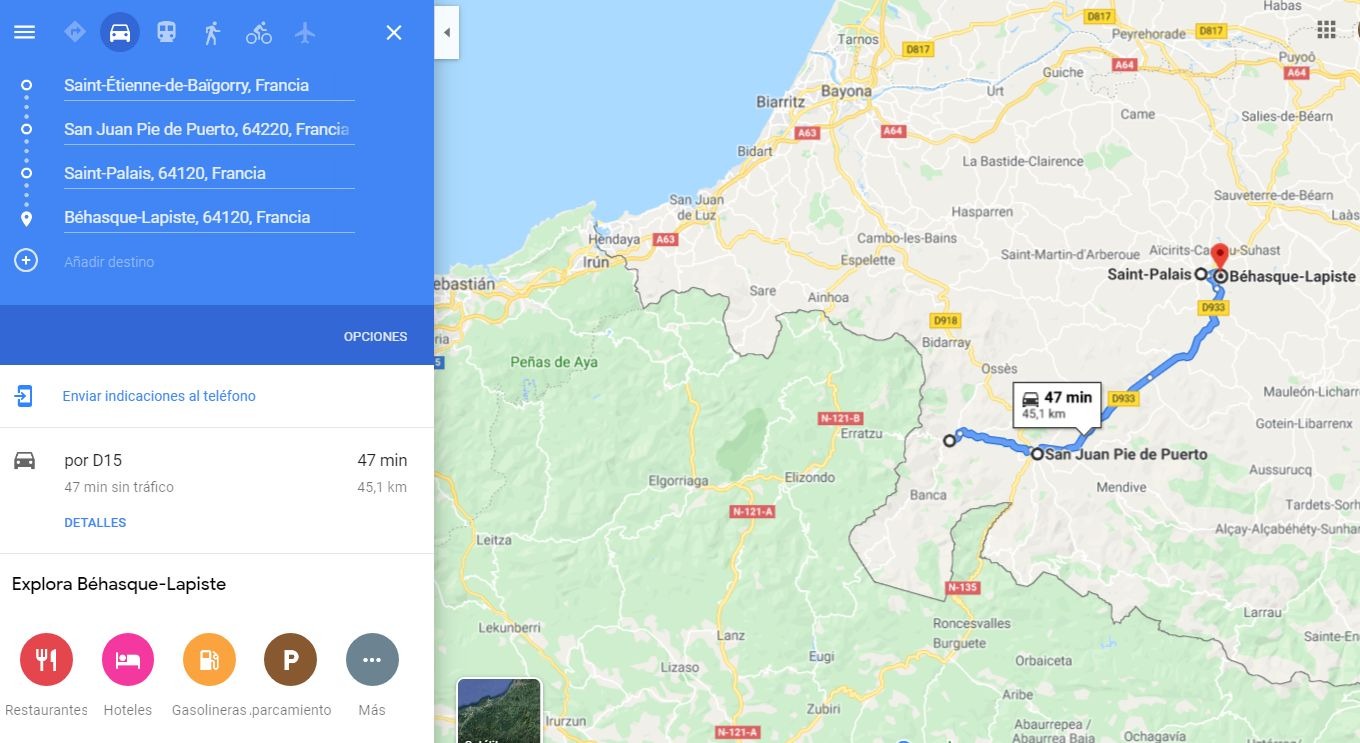Screen dimensions: 1360x743
Task: Open the Más more-categories button
Action: 372,660
